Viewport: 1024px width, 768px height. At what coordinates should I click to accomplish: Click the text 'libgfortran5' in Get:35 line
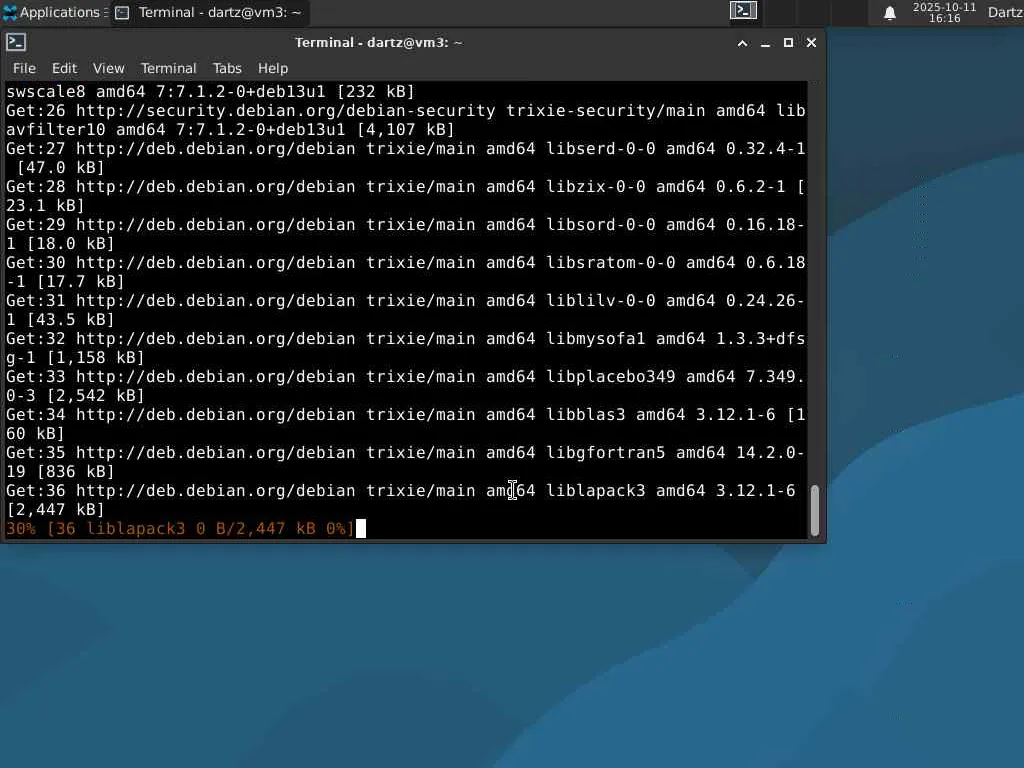click(606, 452)
